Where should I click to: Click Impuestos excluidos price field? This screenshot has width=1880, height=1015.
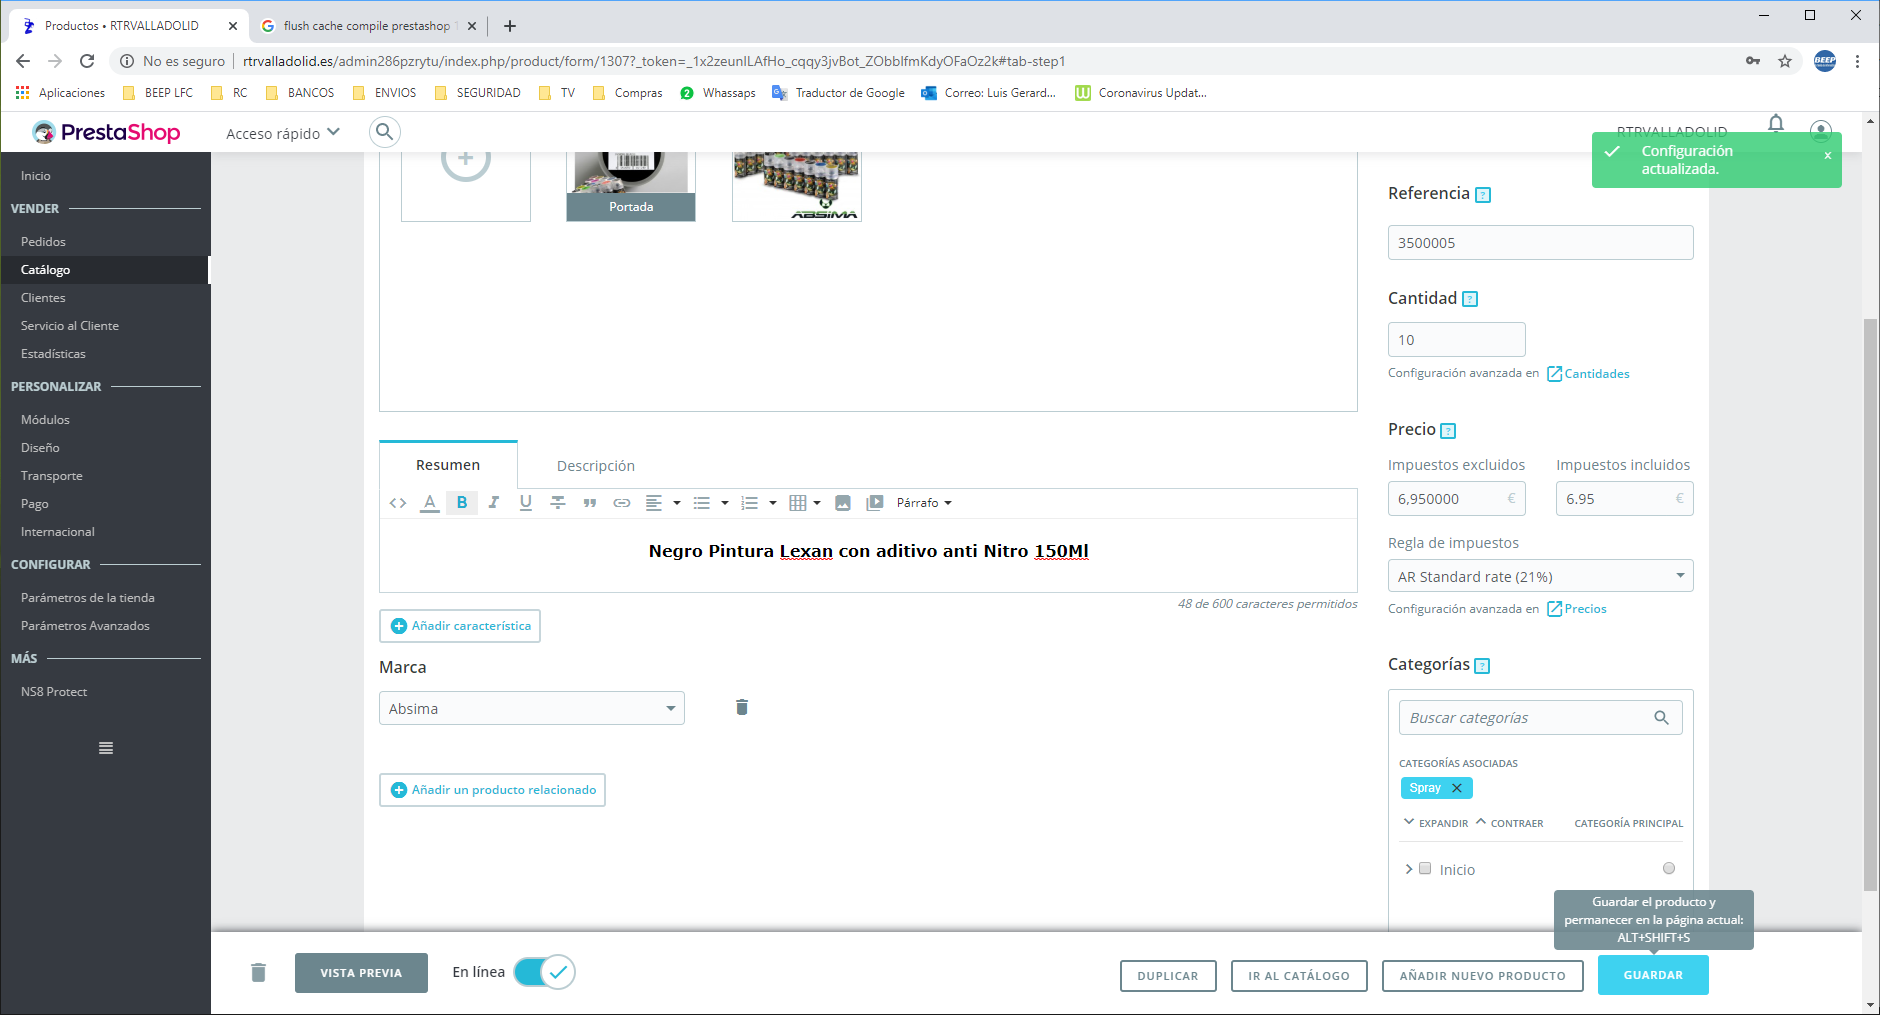coord(1456,499)
